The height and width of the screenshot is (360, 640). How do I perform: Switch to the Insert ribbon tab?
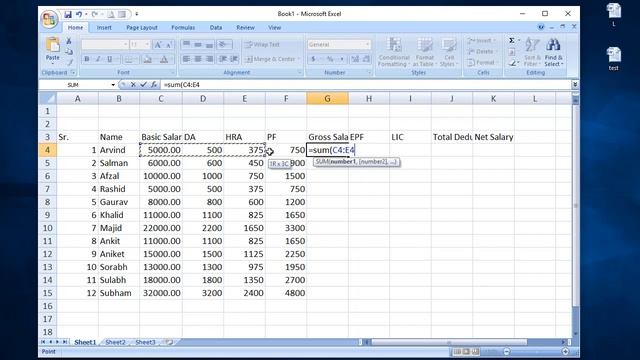(104, 27)
